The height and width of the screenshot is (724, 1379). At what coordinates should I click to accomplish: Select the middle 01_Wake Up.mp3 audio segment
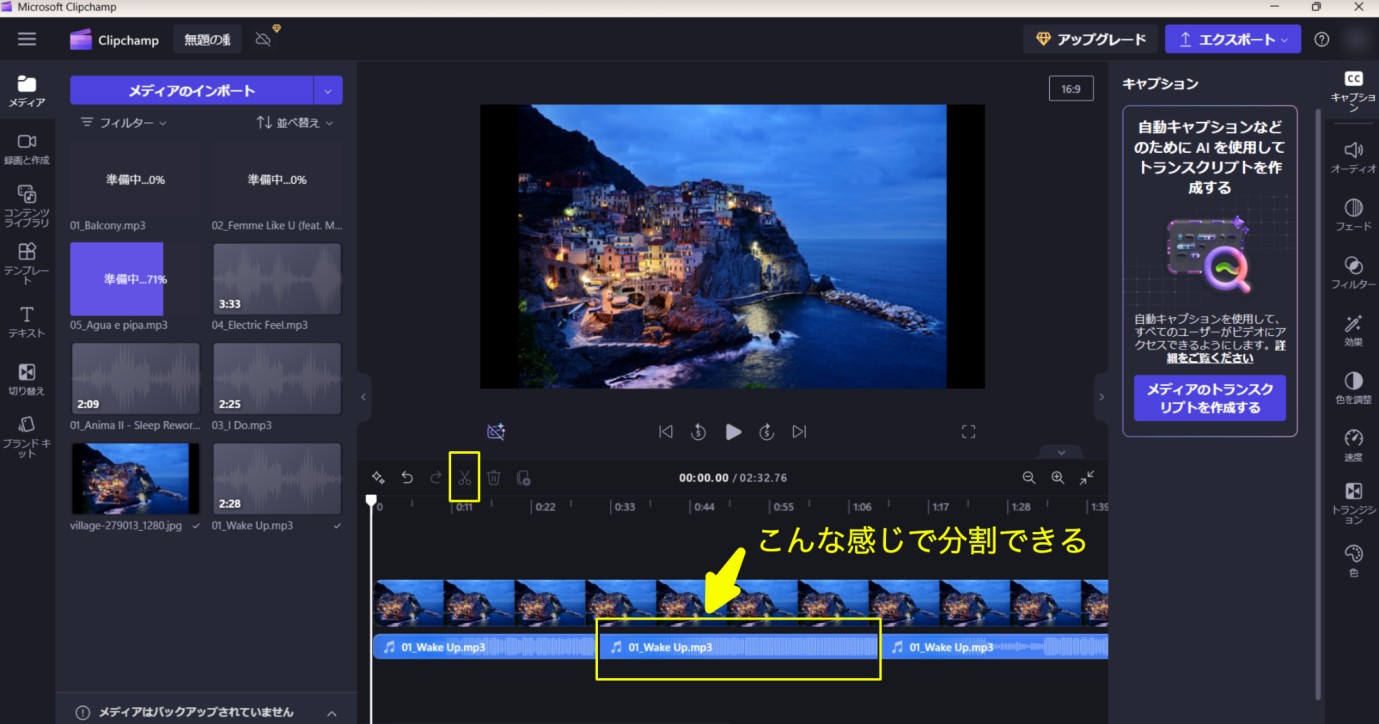click(x=740, y=647)
